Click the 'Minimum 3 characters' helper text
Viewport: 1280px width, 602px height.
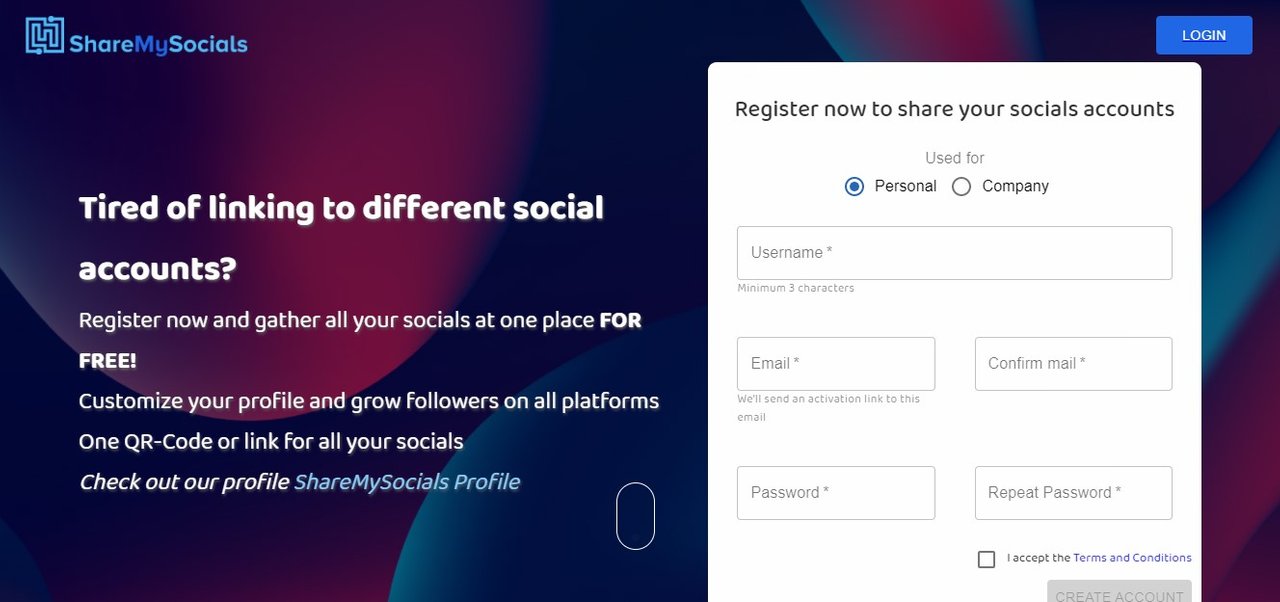coord(796,288)
